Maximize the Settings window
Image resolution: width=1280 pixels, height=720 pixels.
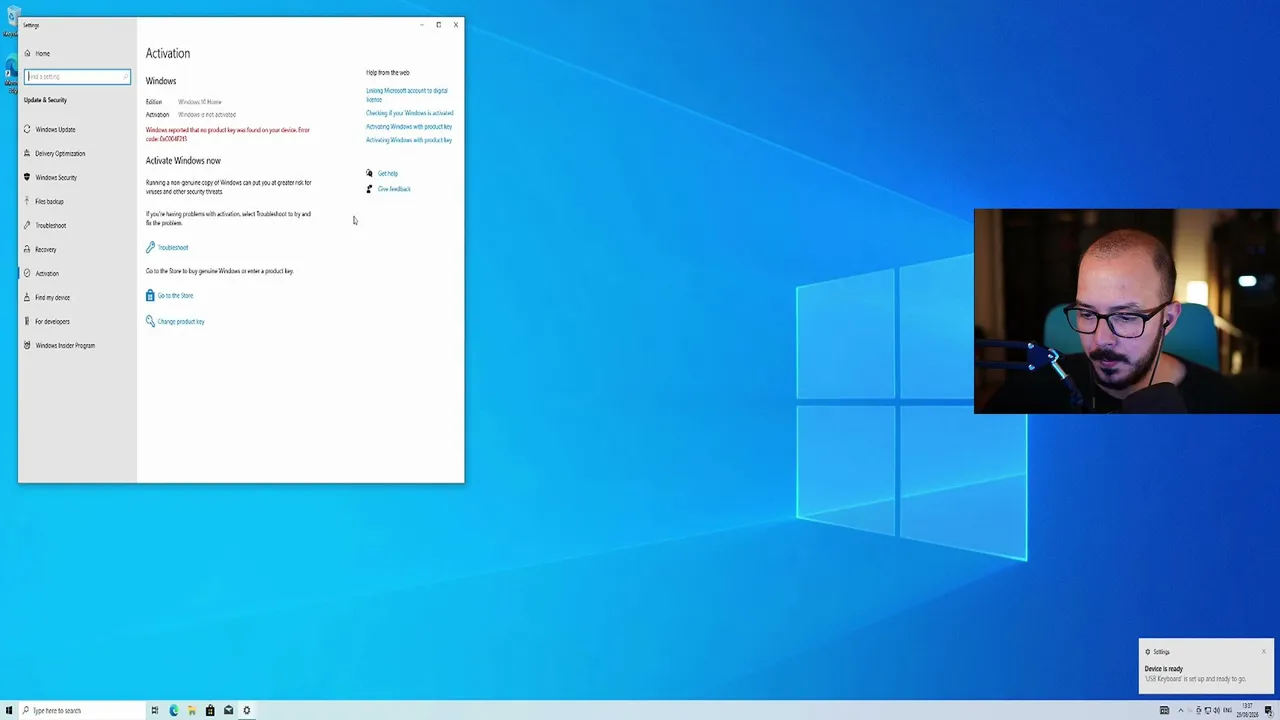(x=438, y=24)
